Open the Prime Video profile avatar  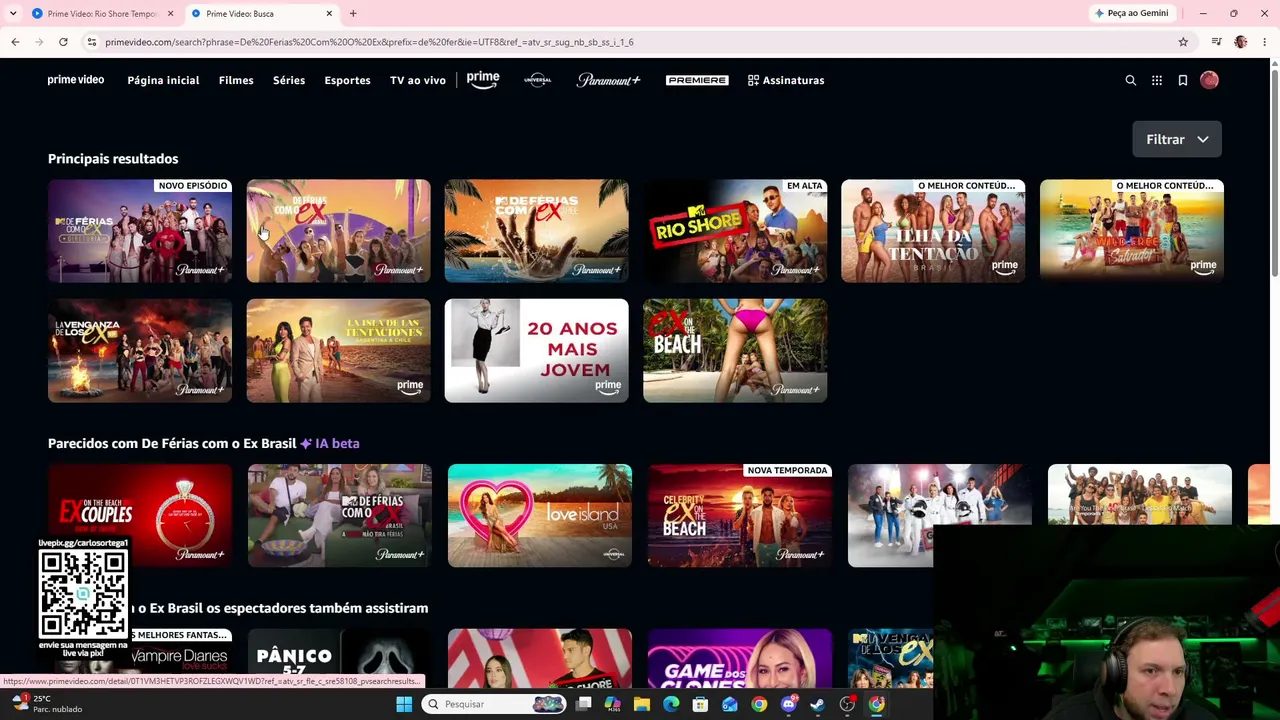[1209, 80]
